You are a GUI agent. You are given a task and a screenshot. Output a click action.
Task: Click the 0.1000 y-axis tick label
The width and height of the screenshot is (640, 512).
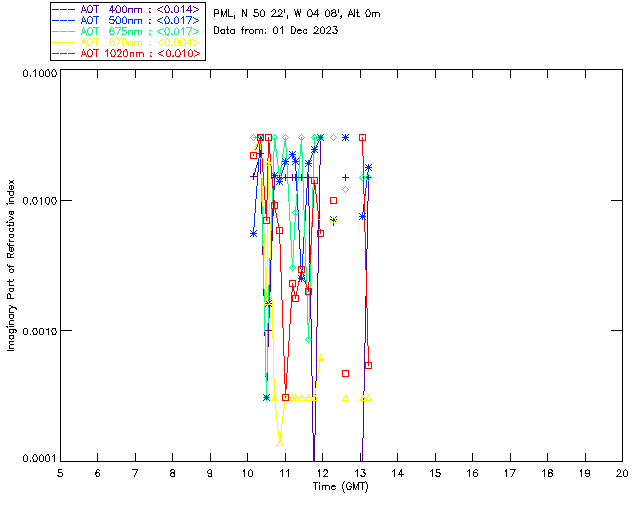click(40, 73)
